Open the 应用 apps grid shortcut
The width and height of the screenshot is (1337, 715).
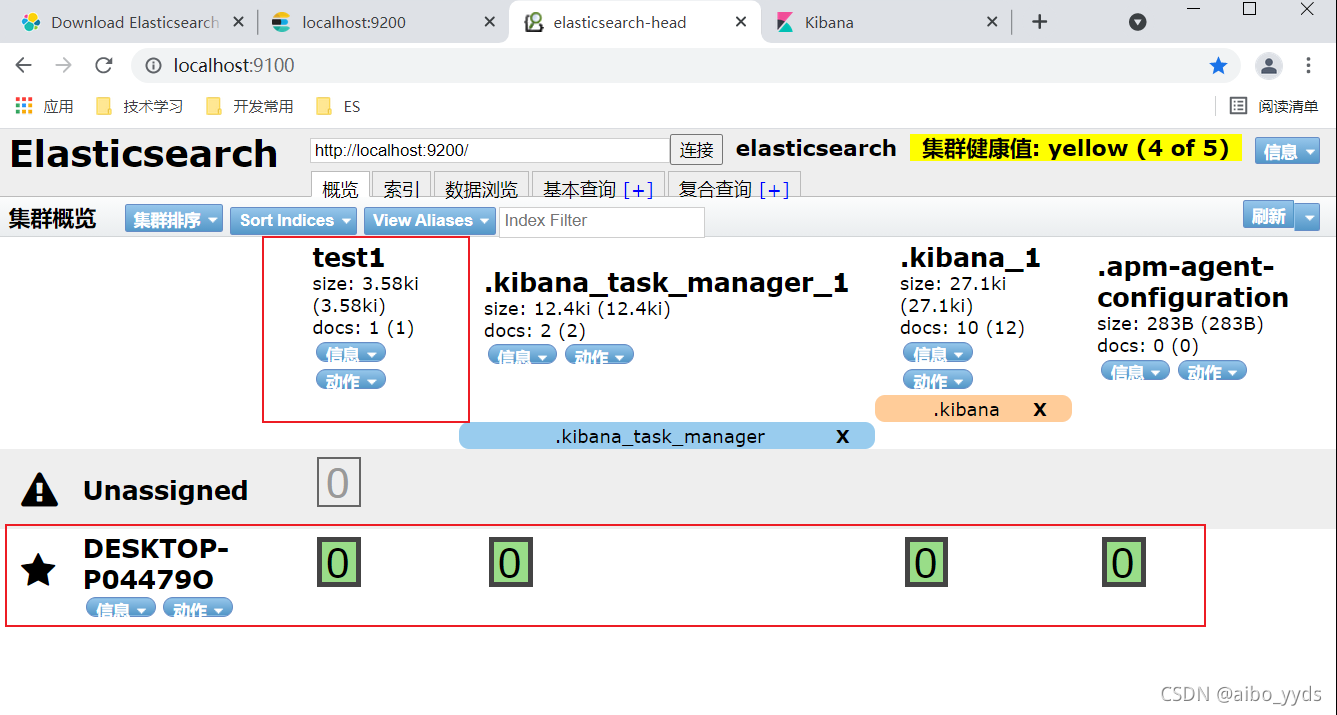point(45,106)
